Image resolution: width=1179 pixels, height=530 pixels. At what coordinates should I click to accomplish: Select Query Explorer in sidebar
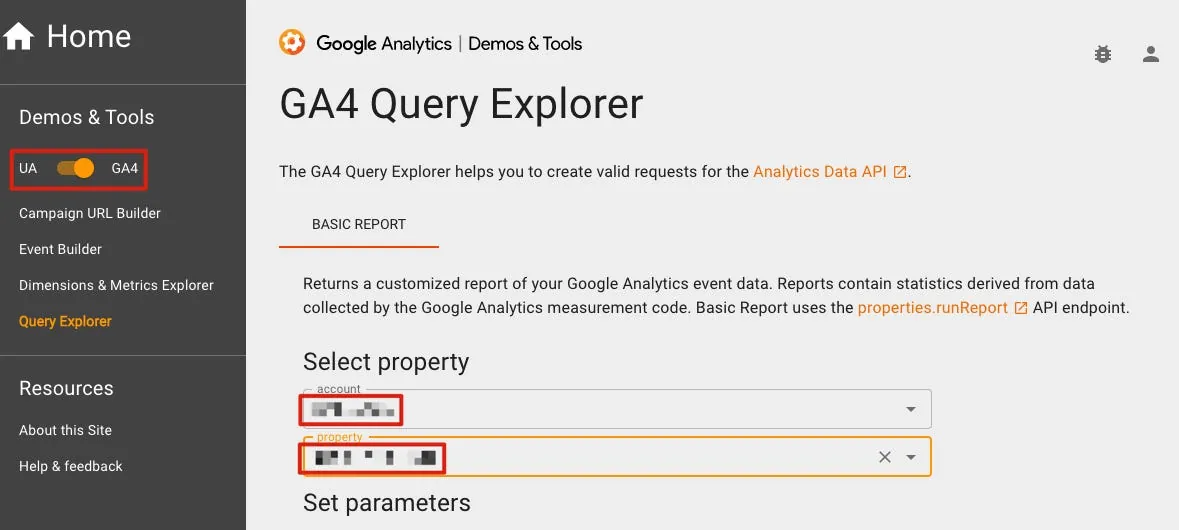pyautogui.click(x=65, y=321)
